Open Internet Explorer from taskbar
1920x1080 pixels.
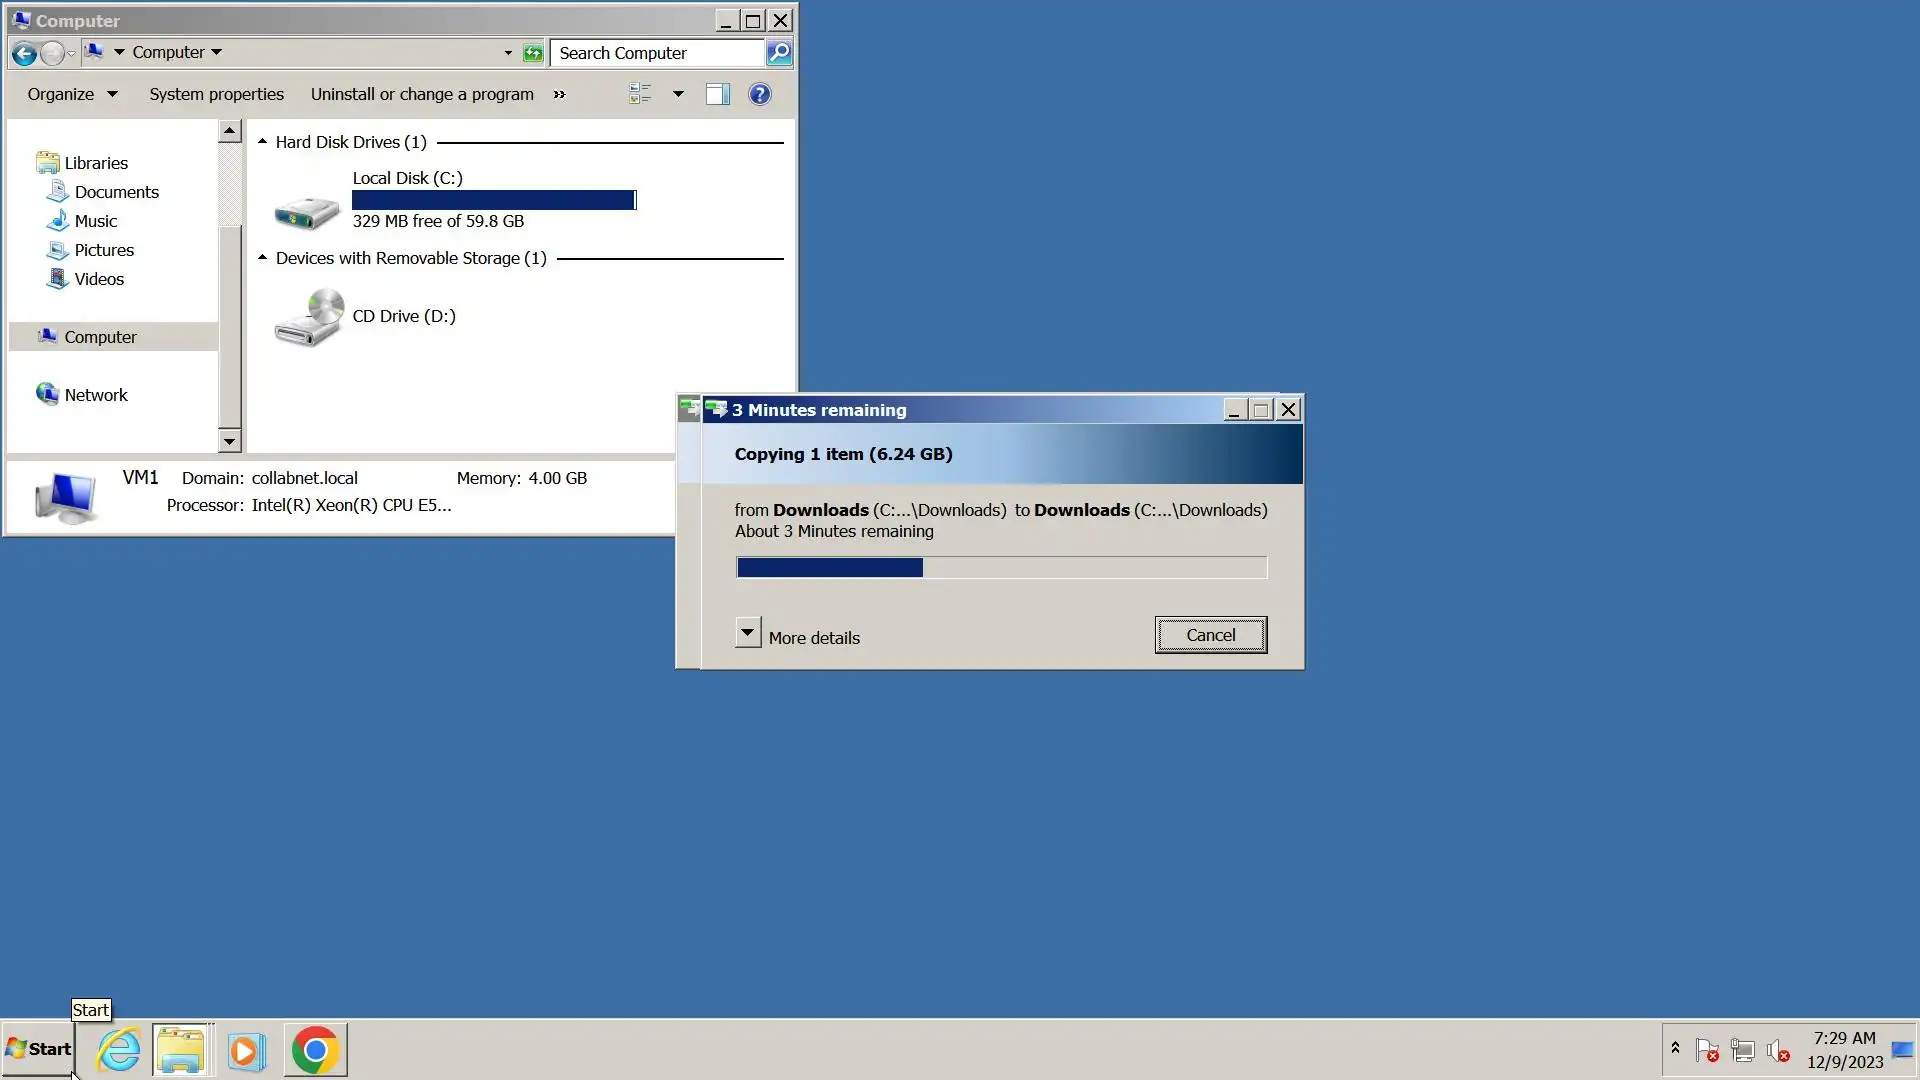[119, 1050]
